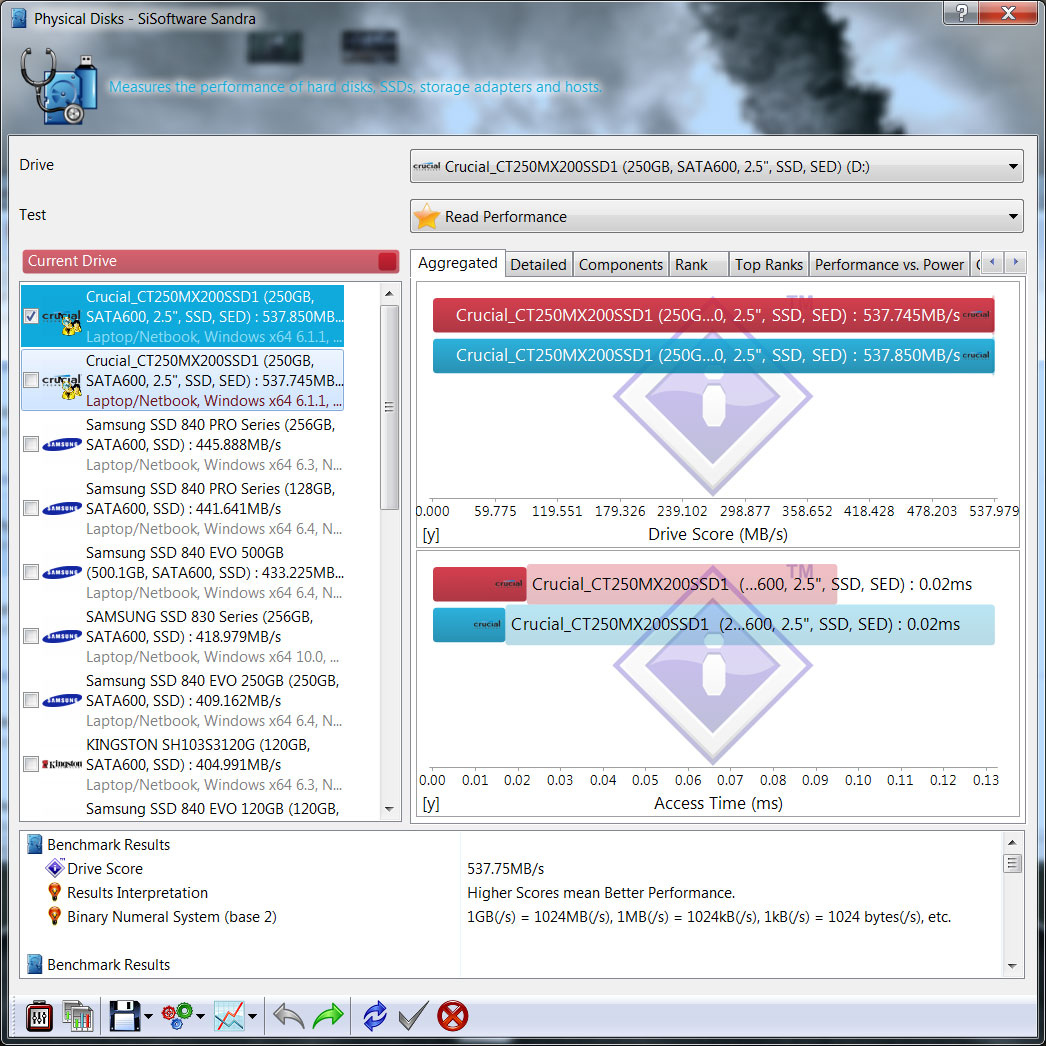This screenshot has width=1046, height=1046.
Task: Click the colored gears settings icon
Action: click(177, 1016)
